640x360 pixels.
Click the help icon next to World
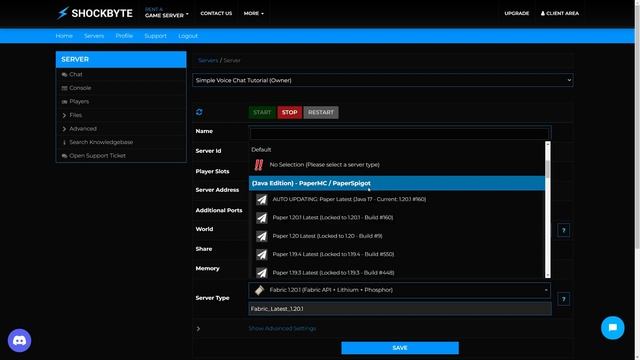(563, 230)
